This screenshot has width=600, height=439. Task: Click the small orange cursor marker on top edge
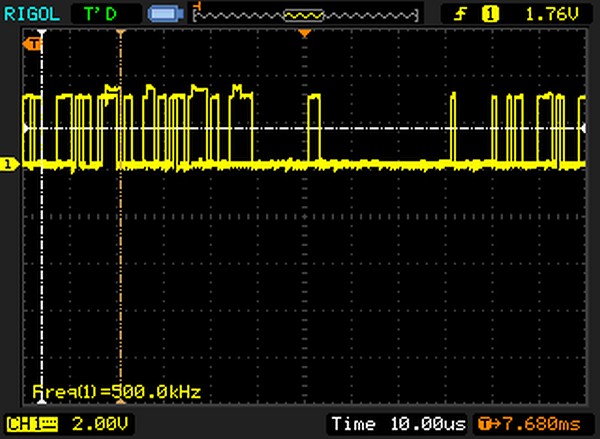point(120,35)
